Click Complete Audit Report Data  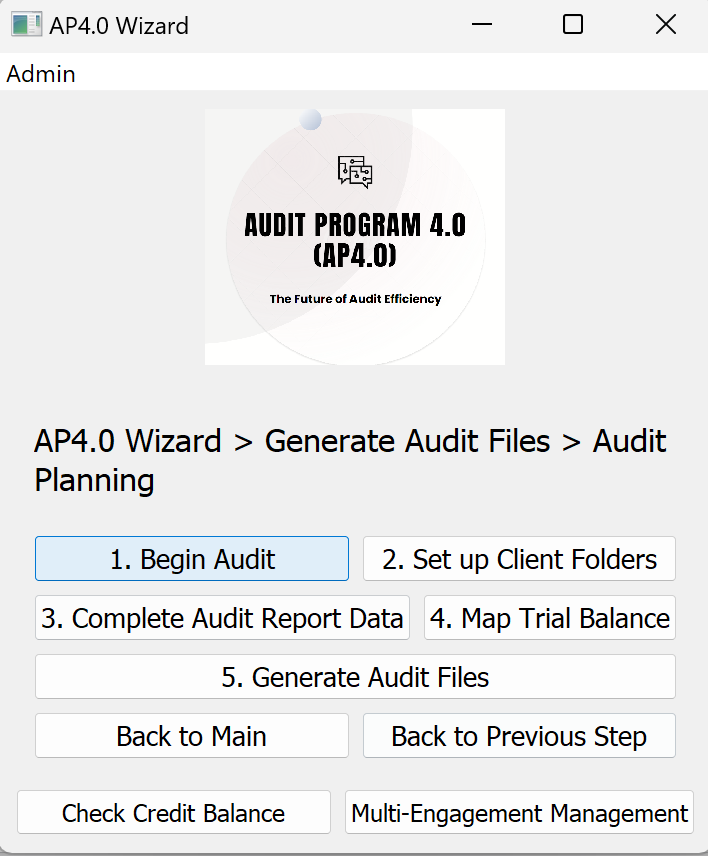click(222, 618)
